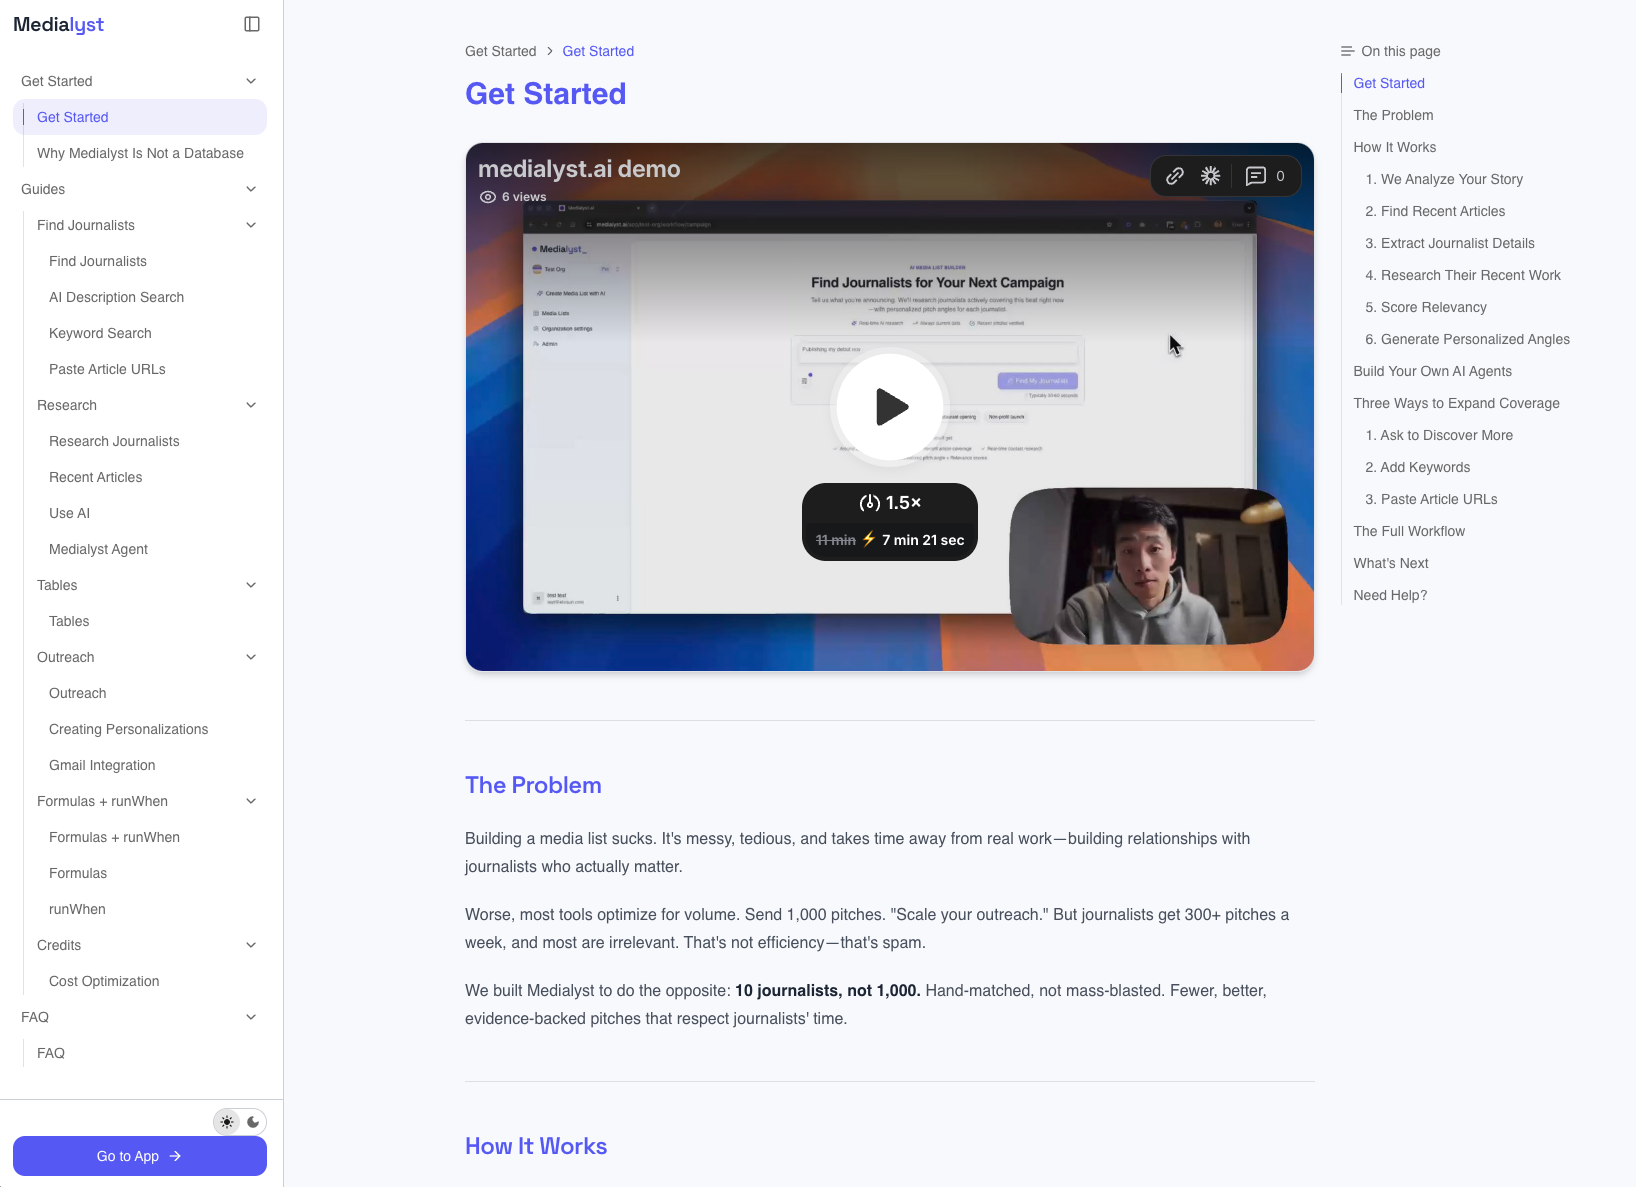Select the Medialyst Agent page

tap(98, 549)
